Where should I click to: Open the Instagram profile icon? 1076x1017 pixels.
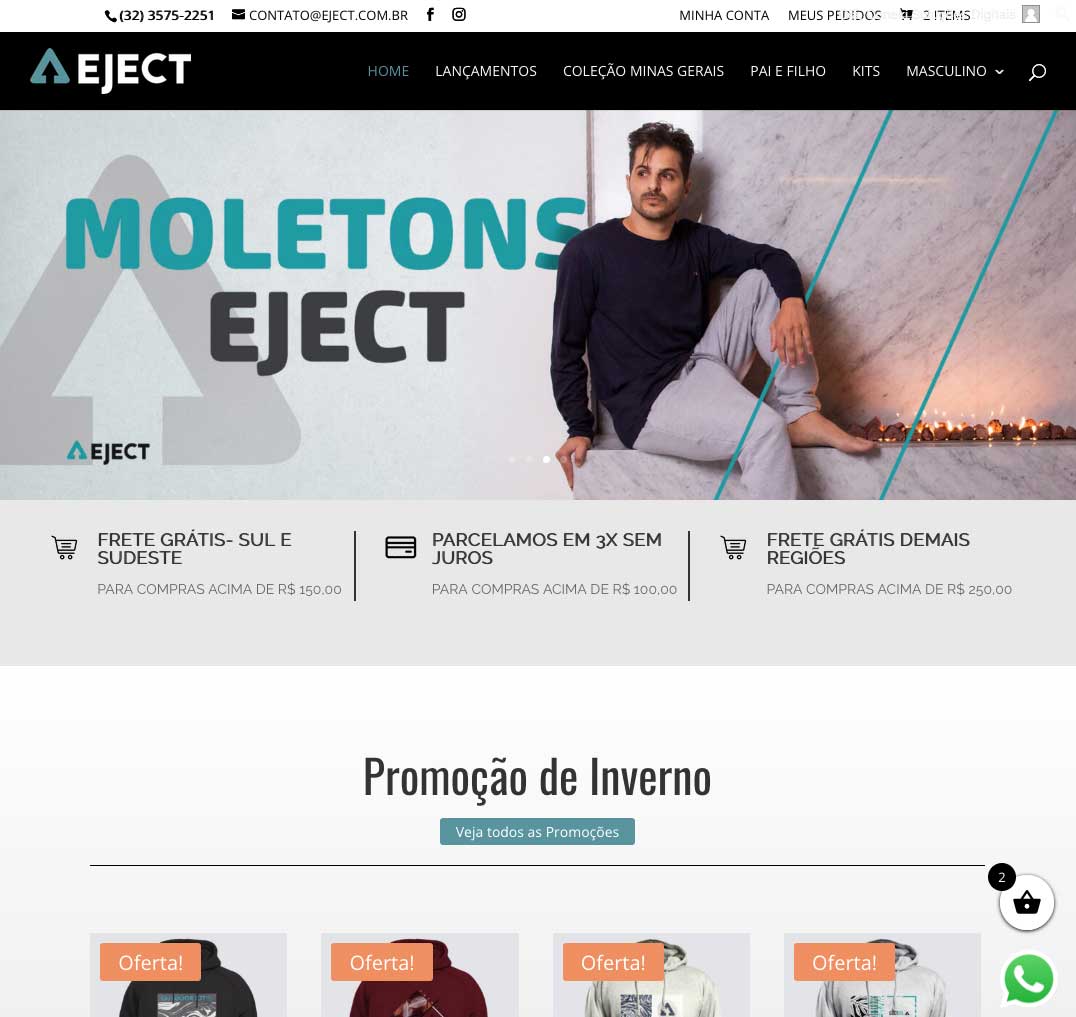click(x=459, y=14)
